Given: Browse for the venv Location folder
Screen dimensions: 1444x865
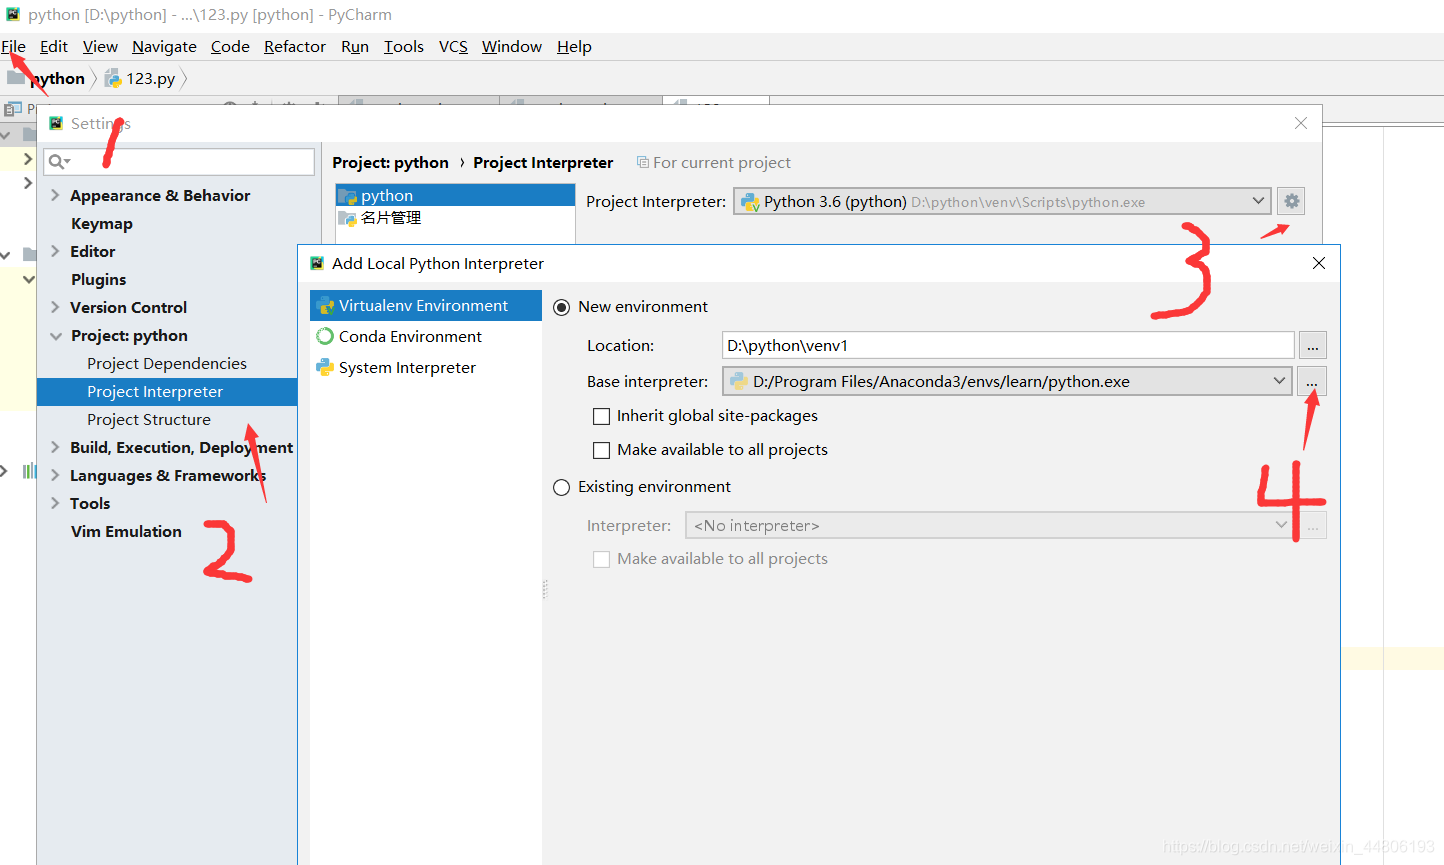Looking at the screenshot, I should 1312,346.
